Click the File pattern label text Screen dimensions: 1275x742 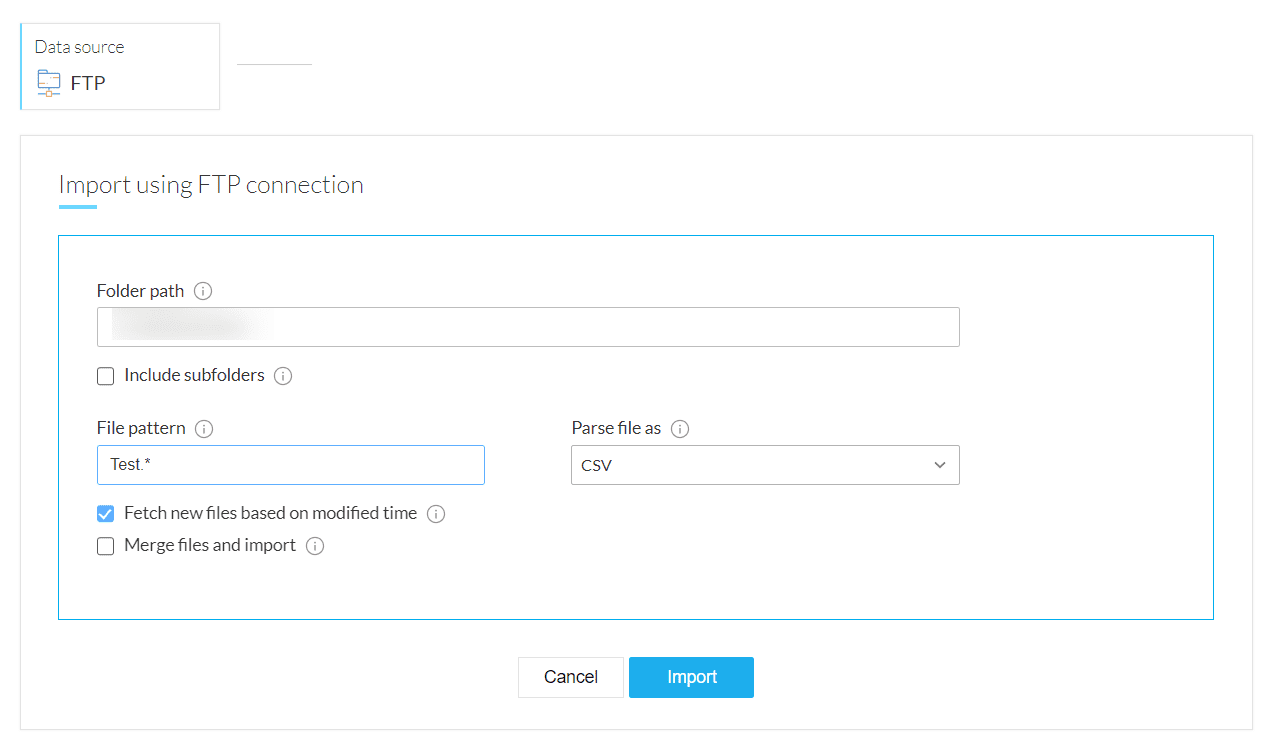[141, 428]
